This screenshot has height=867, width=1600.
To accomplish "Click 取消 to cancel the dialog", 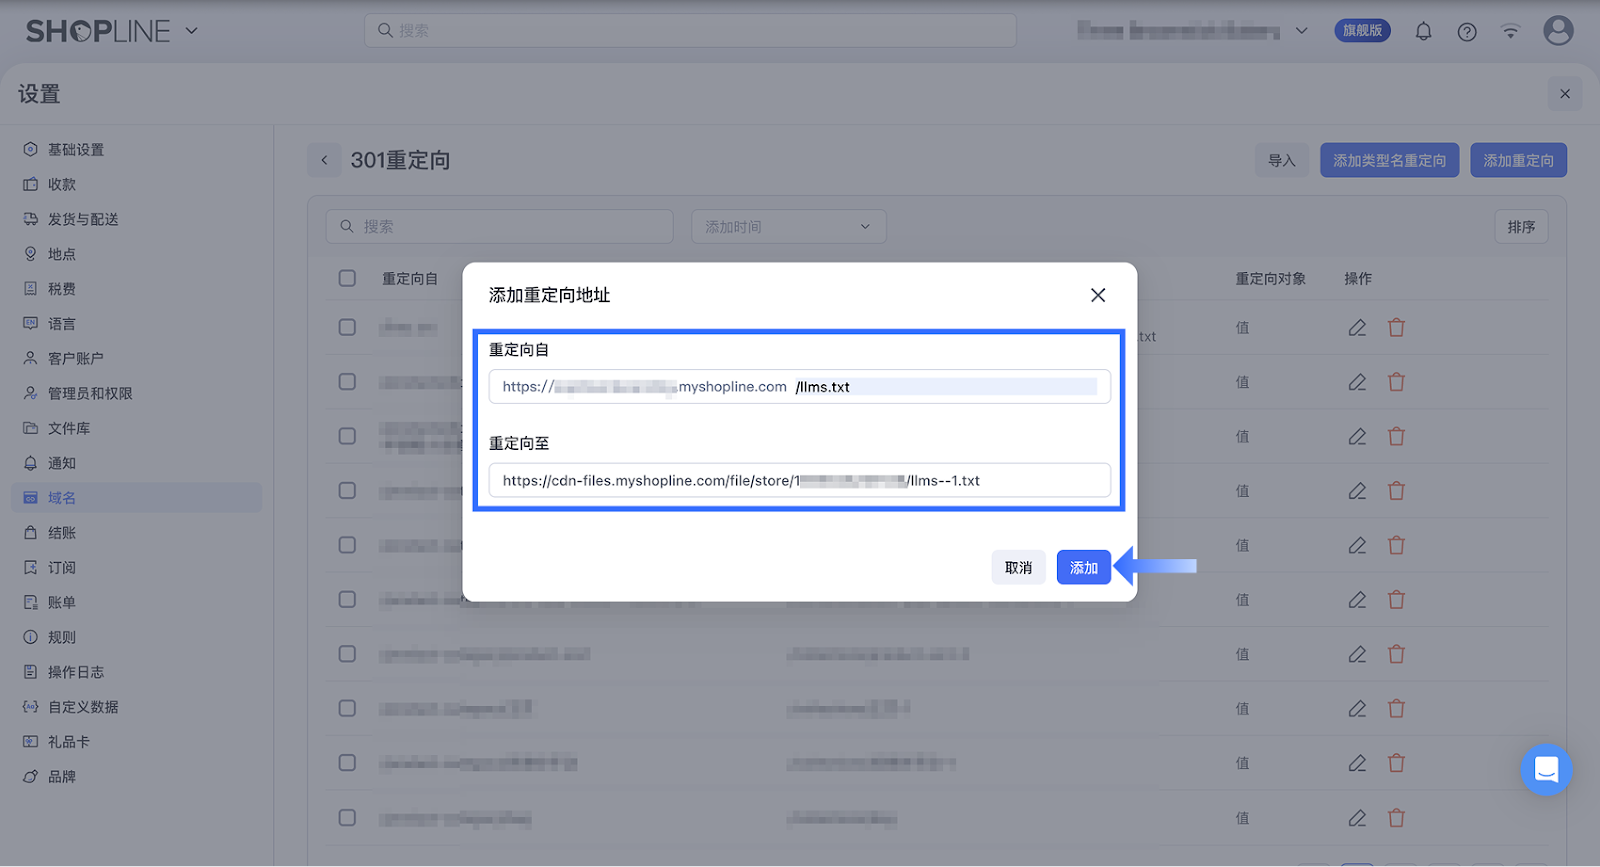I will coord(1019,567).
